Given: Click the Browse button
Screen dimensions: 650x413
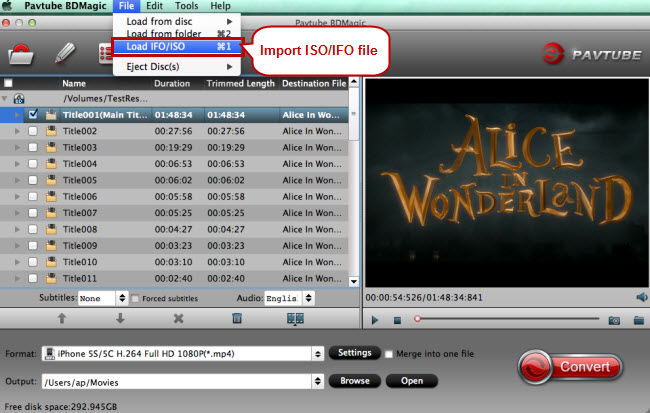Looking at the screenshot, I should click(x=354, y=381).
